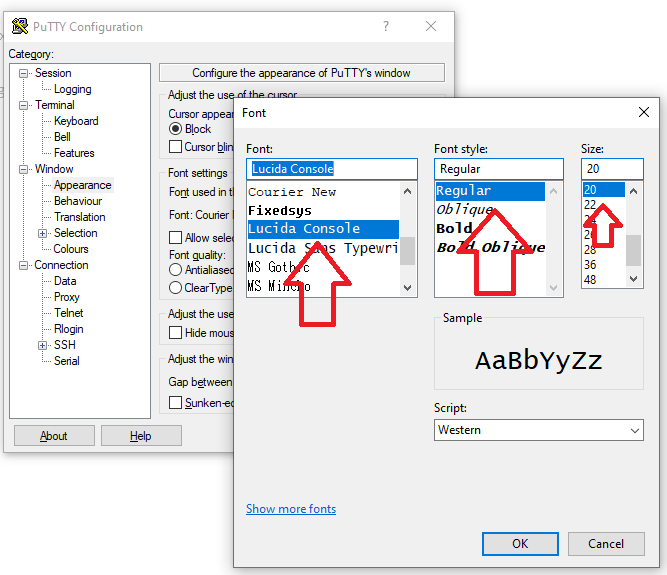Select the Colours category in the tree

pos(71,249)
